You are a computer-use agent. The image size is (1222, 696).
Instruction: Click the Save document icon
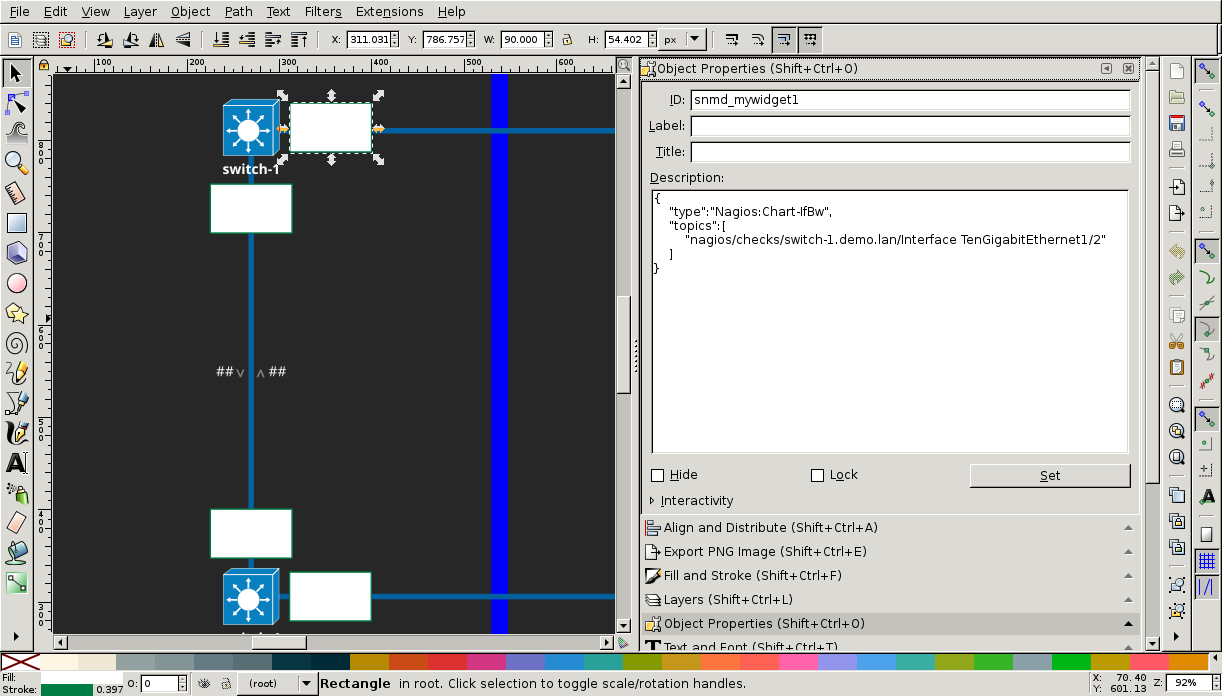tap(1177, 123)
